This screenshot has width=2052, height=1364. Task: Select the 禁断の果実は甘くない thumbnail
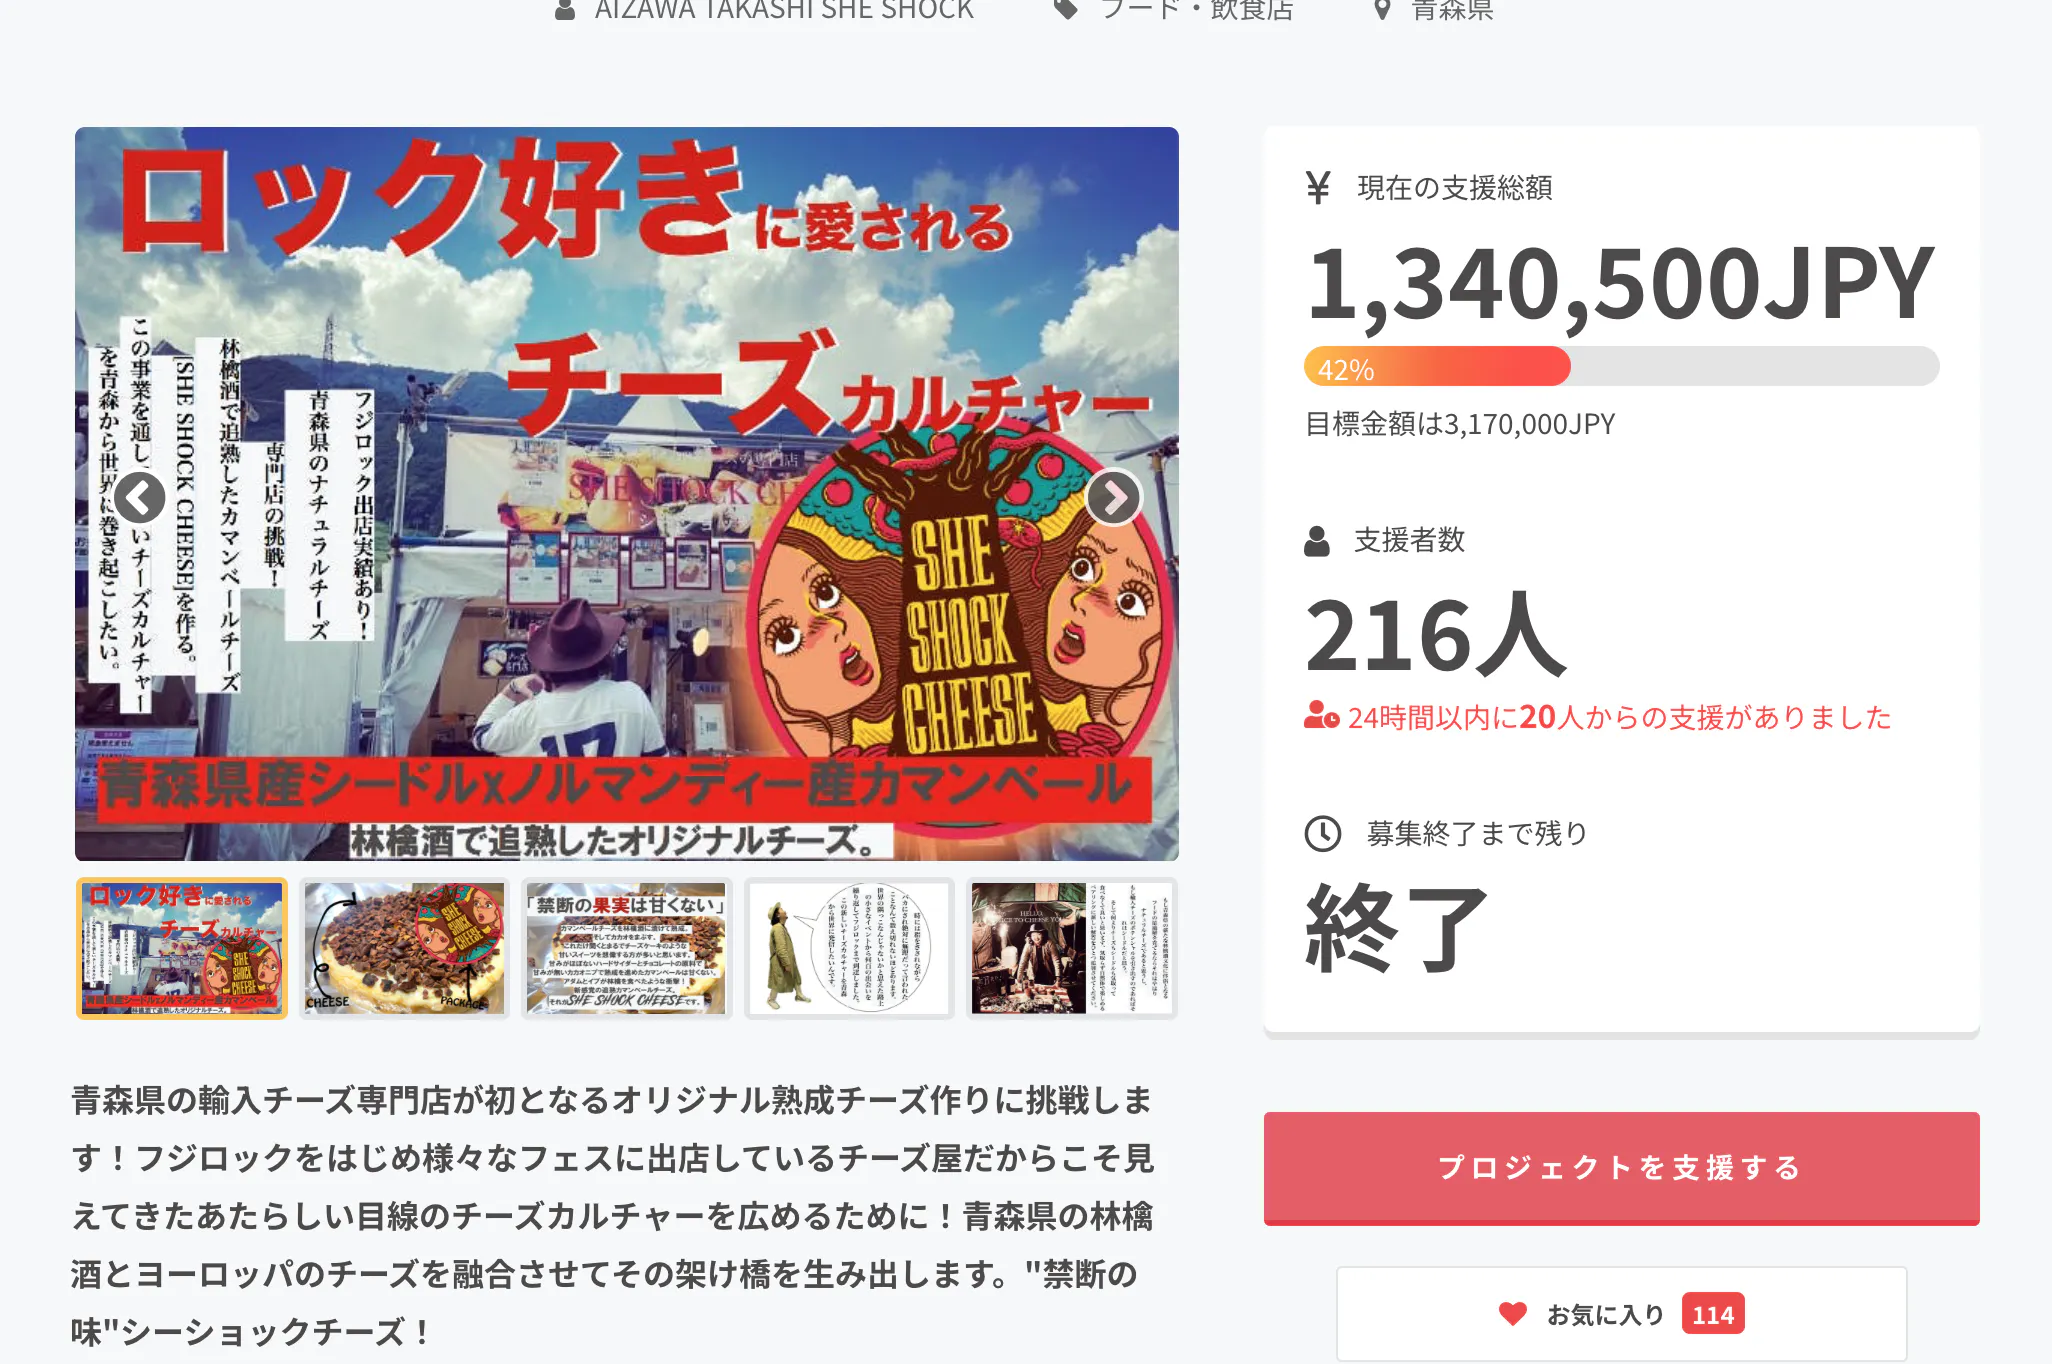pyautogui.click(x=627, y=948)
